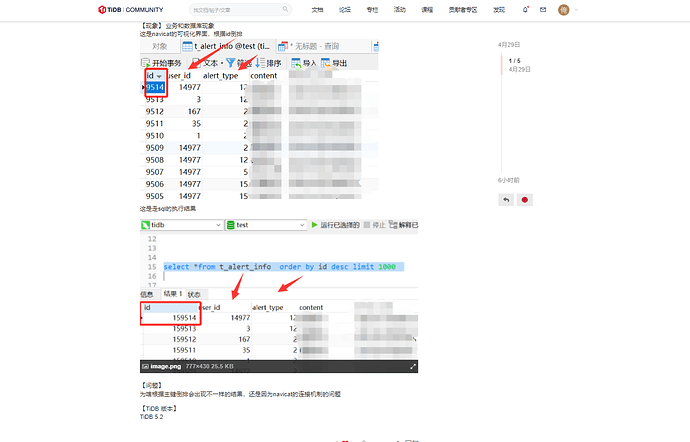Viewport: 690px width, 442px height.
Task: Open the SQL query result screenshot
Action: point(279,295)
